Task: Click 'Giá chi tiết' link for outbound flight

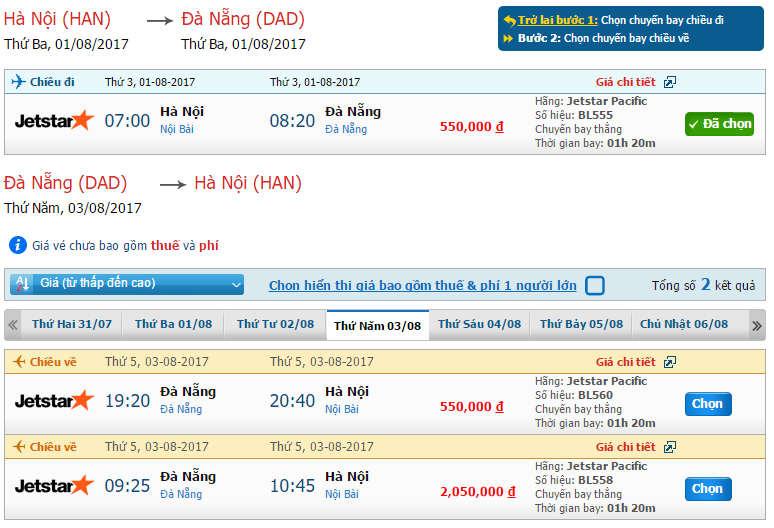Action: [625, 82]
